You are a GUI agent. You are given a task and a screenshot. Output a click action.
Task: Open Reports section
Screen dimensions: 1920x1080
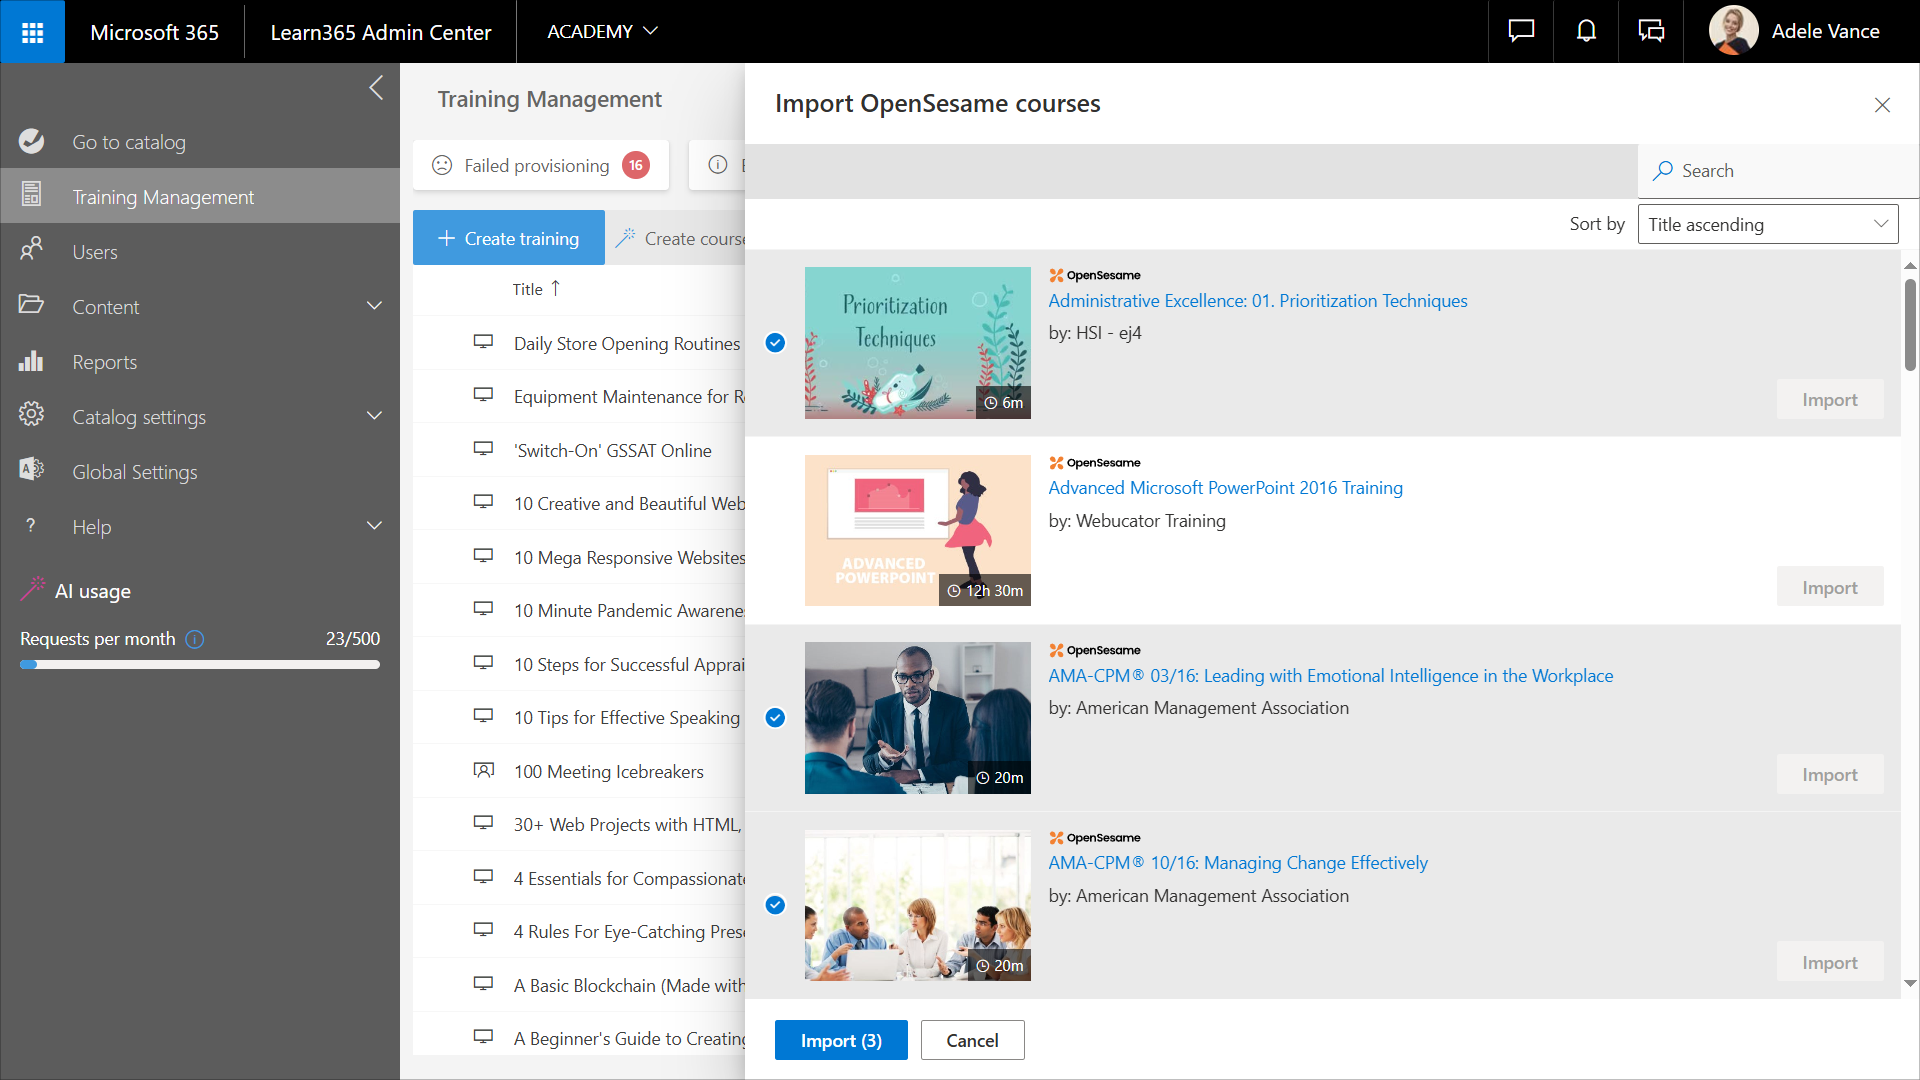tap(200, 361)
